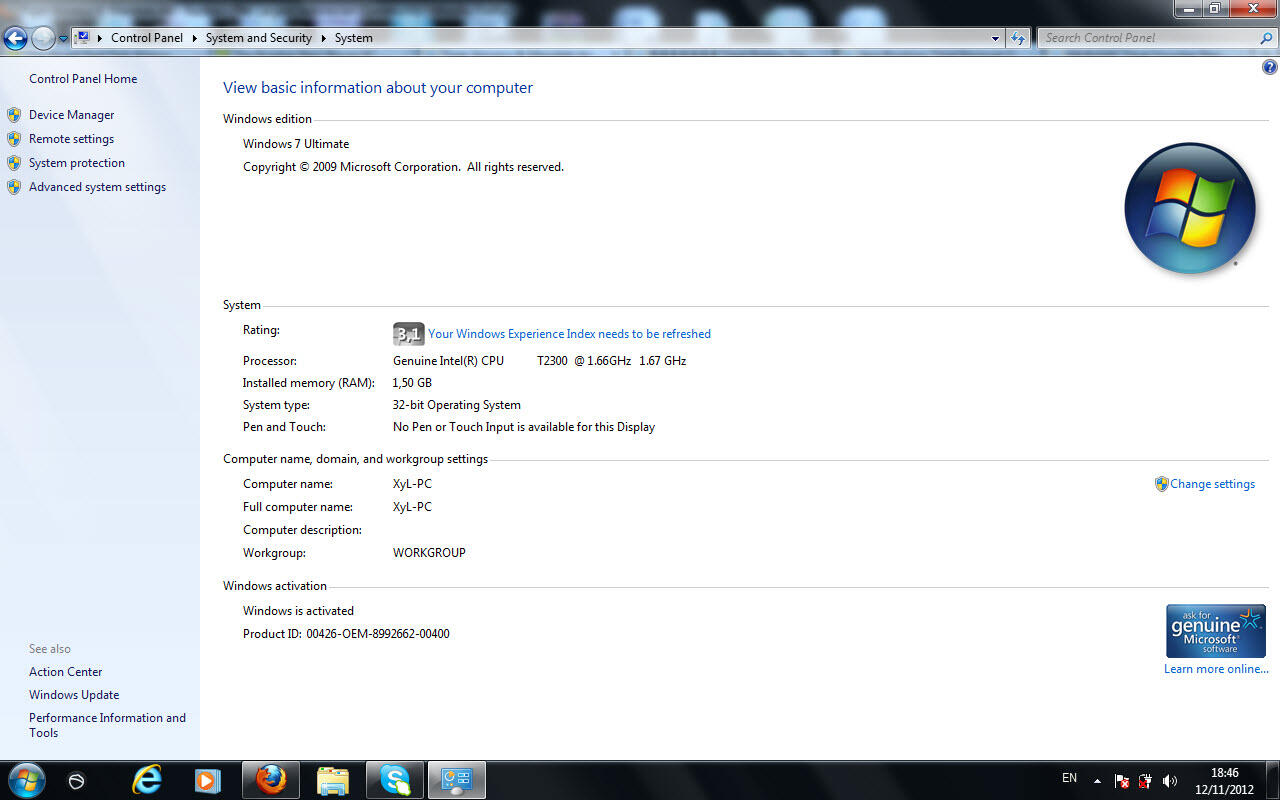This screenshot has width=1280, height=800.
Task: Expand arrow before Control Panel breadcrumb
Action: pos(100,38)
